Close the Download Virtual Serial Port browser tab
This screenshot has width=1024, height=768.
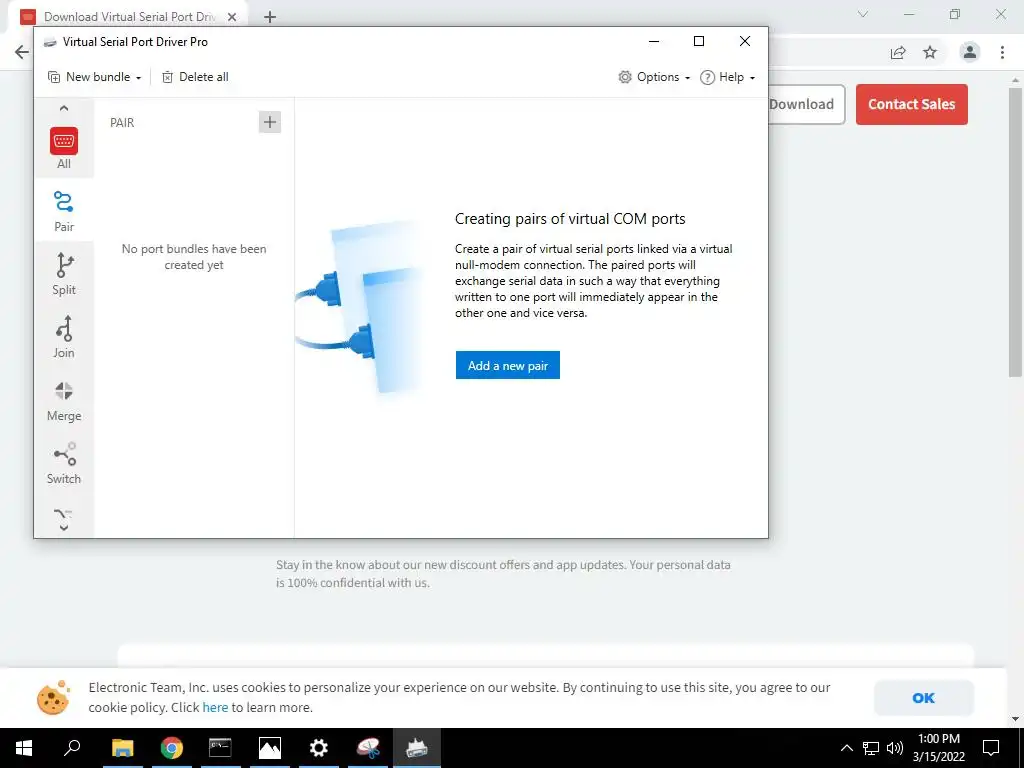coord(232,17)
